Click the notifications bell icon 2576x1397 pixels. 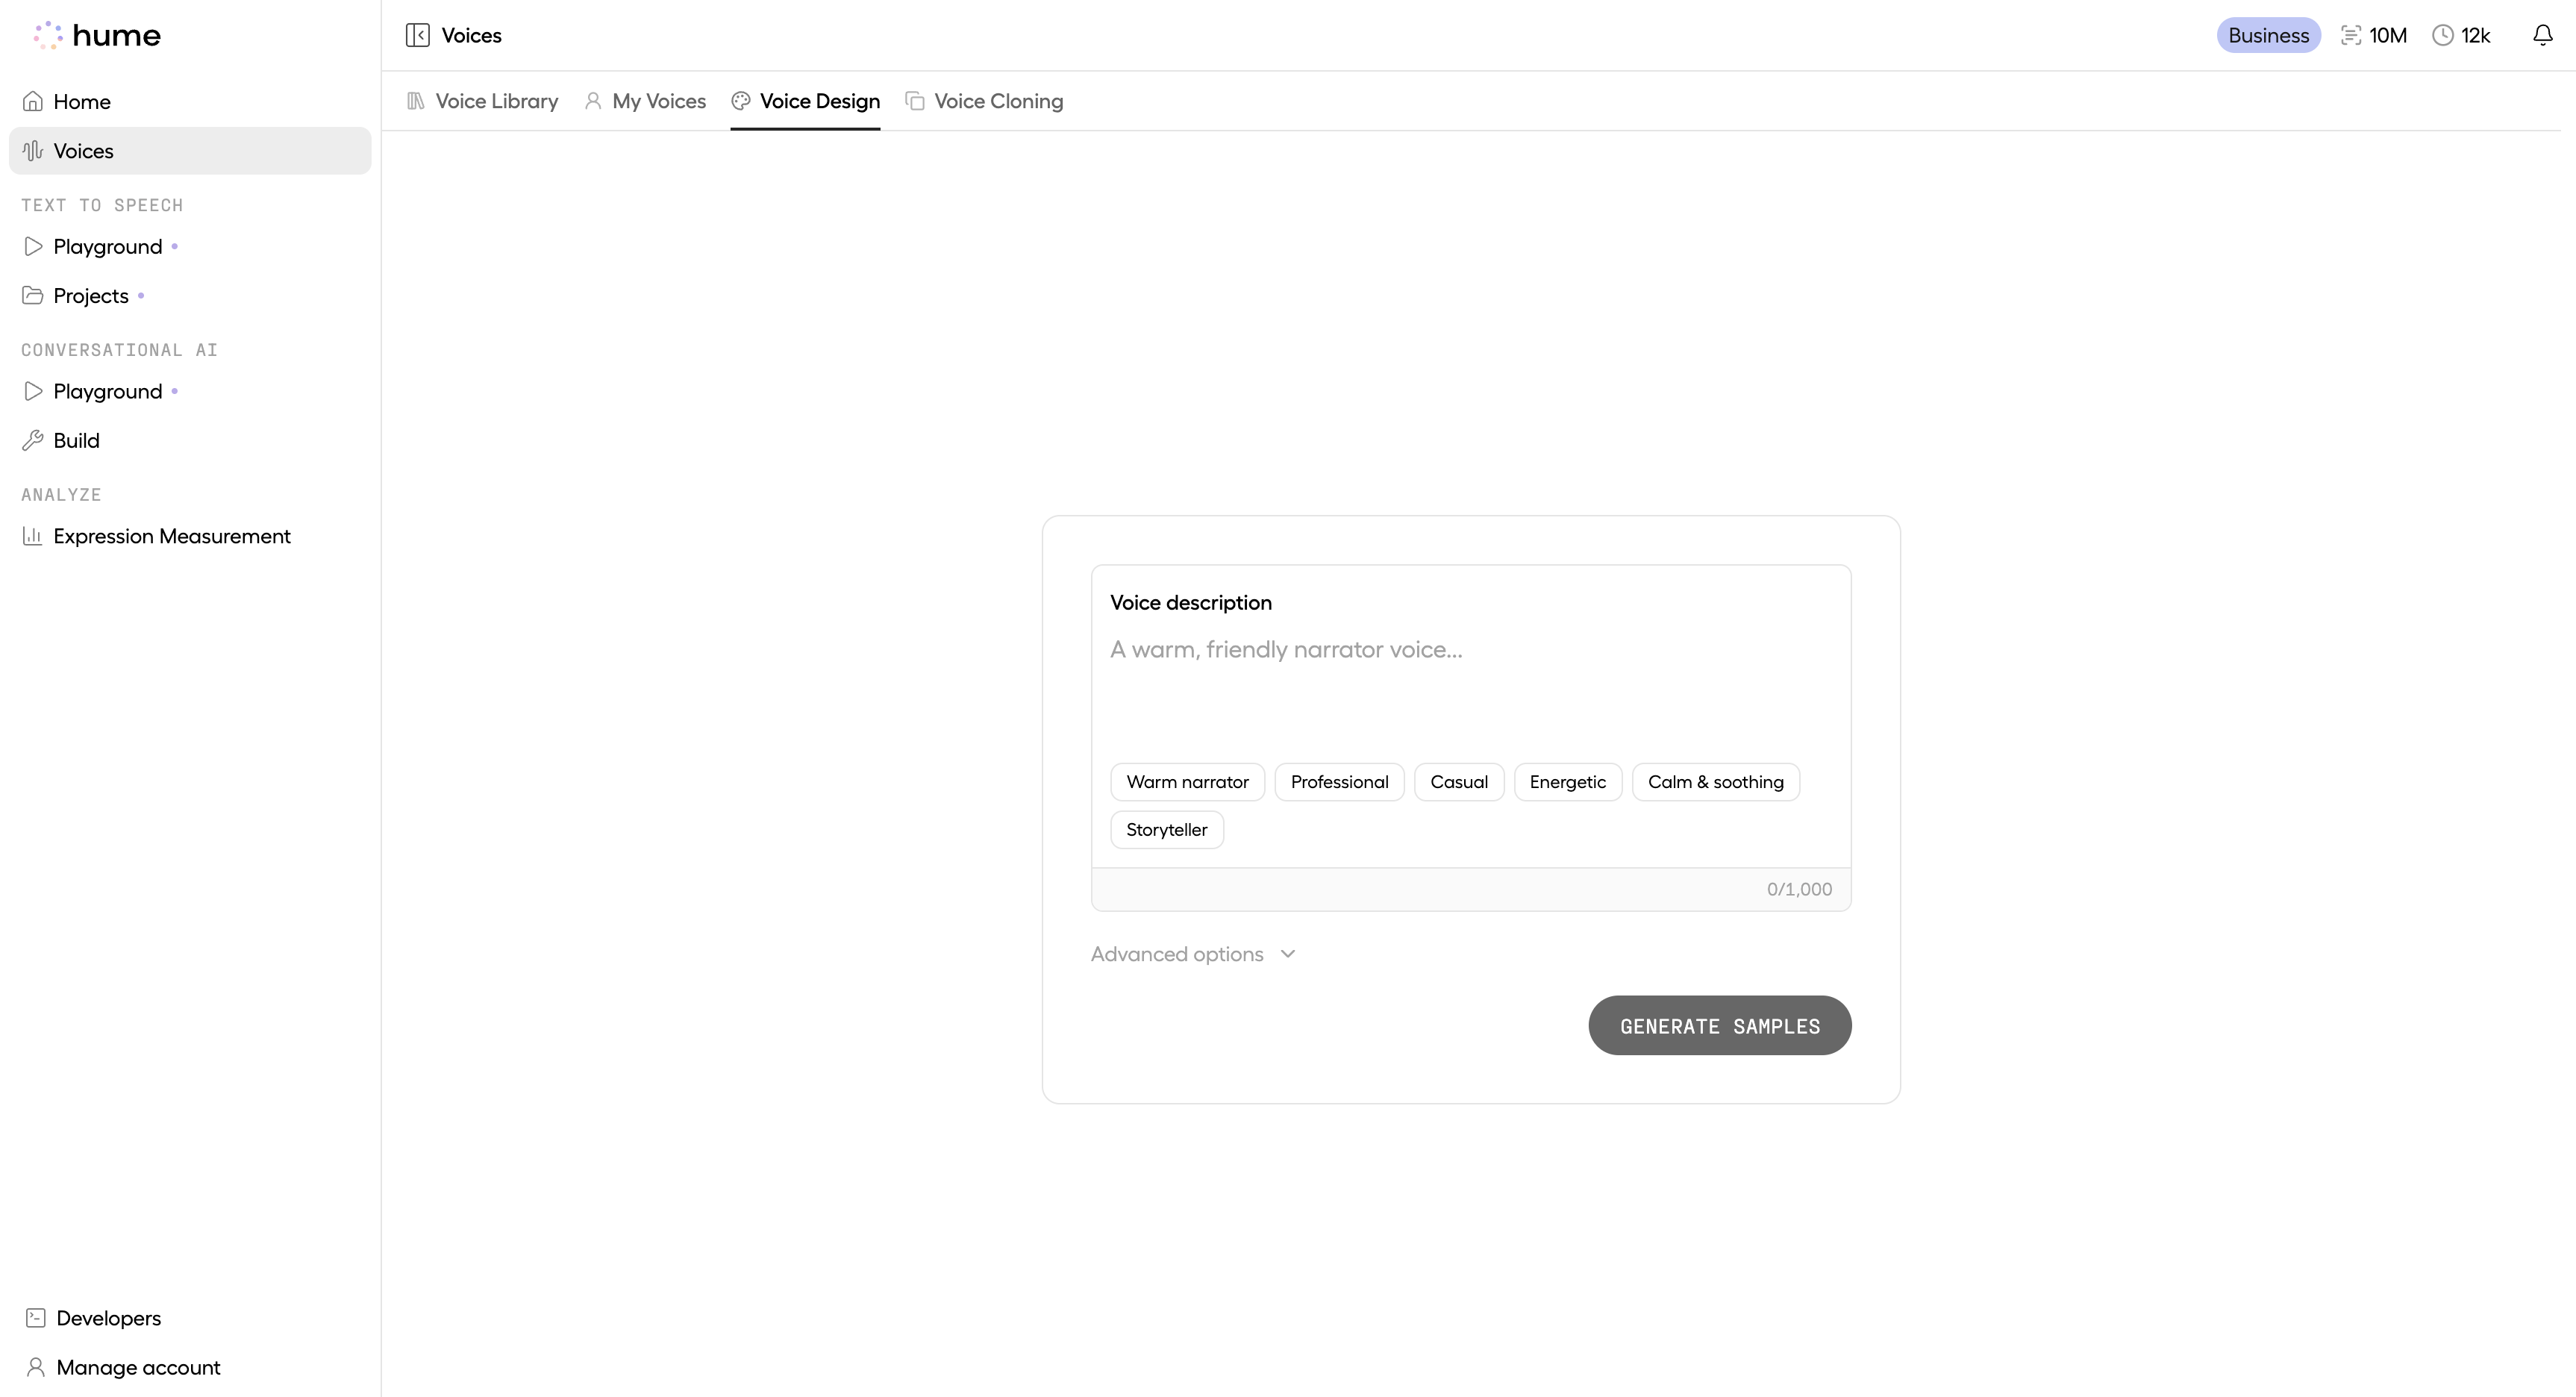pyautogui.click(x=2543, y=35)
